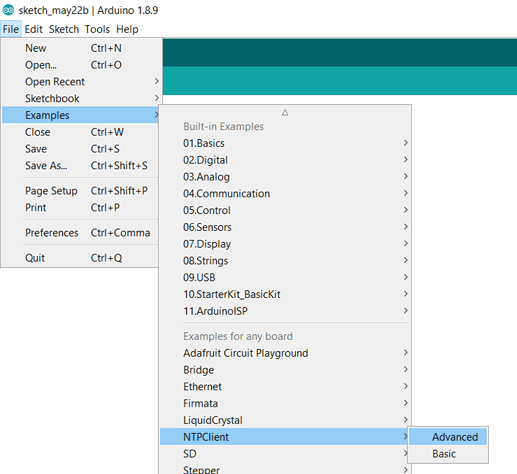Open the 11.ArduinoISP submenu

tap(285, 311)
